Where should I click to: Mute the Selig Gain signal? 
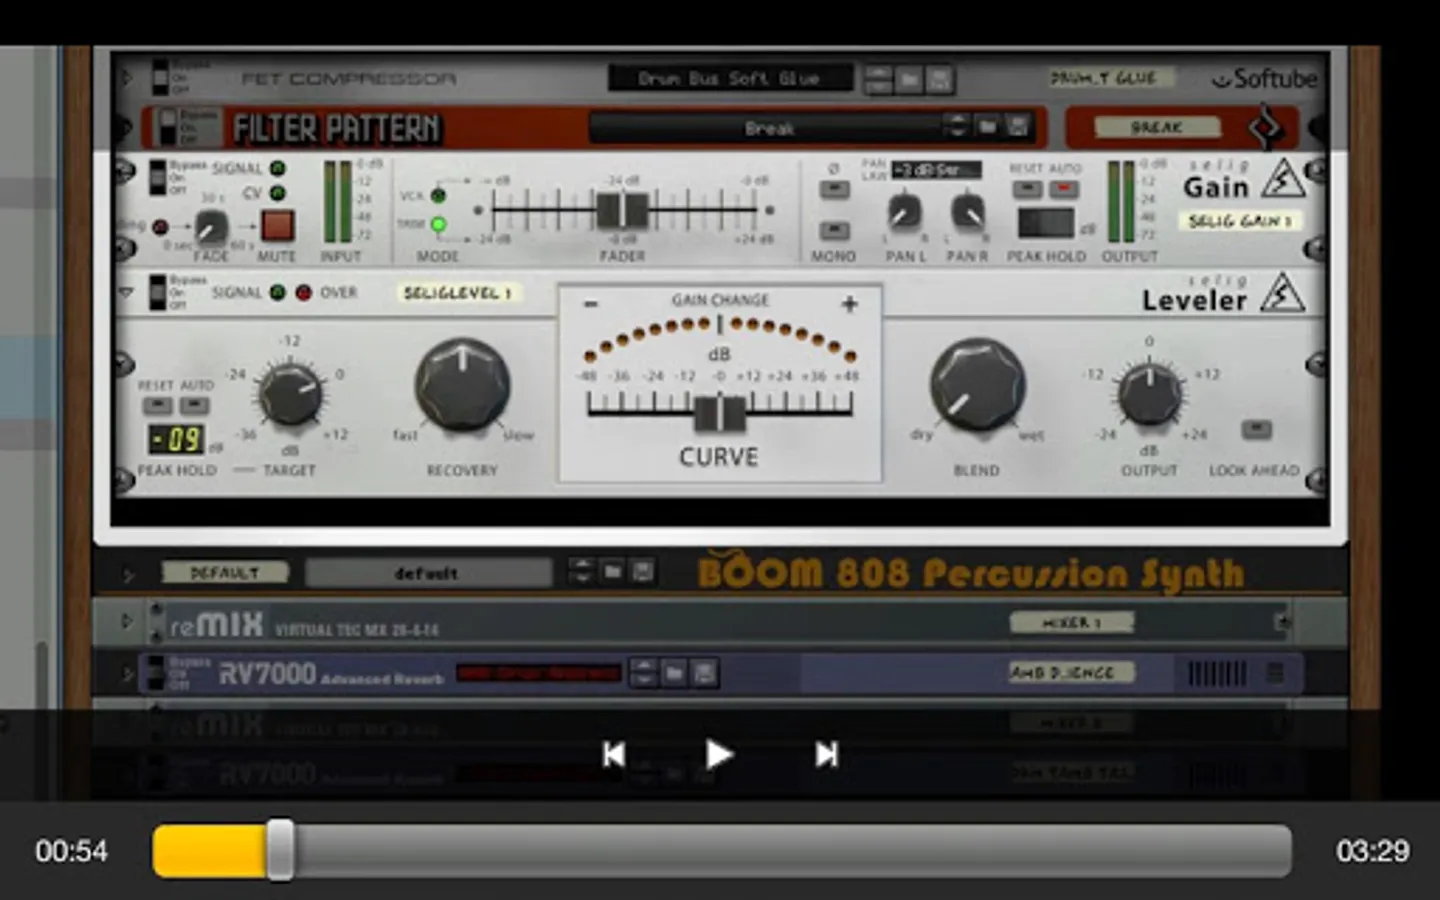[x=277, y=225]
